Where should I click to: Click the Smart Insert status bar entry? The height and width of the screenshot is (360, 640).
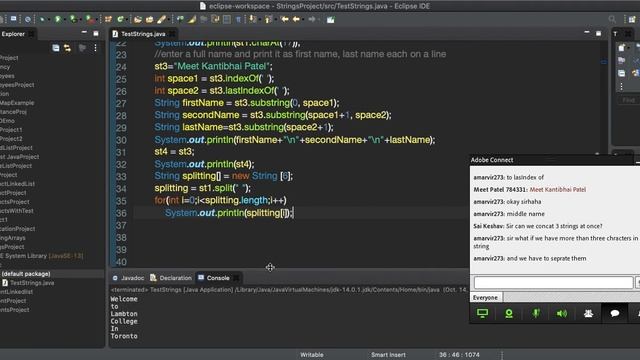tap(388, 355)
